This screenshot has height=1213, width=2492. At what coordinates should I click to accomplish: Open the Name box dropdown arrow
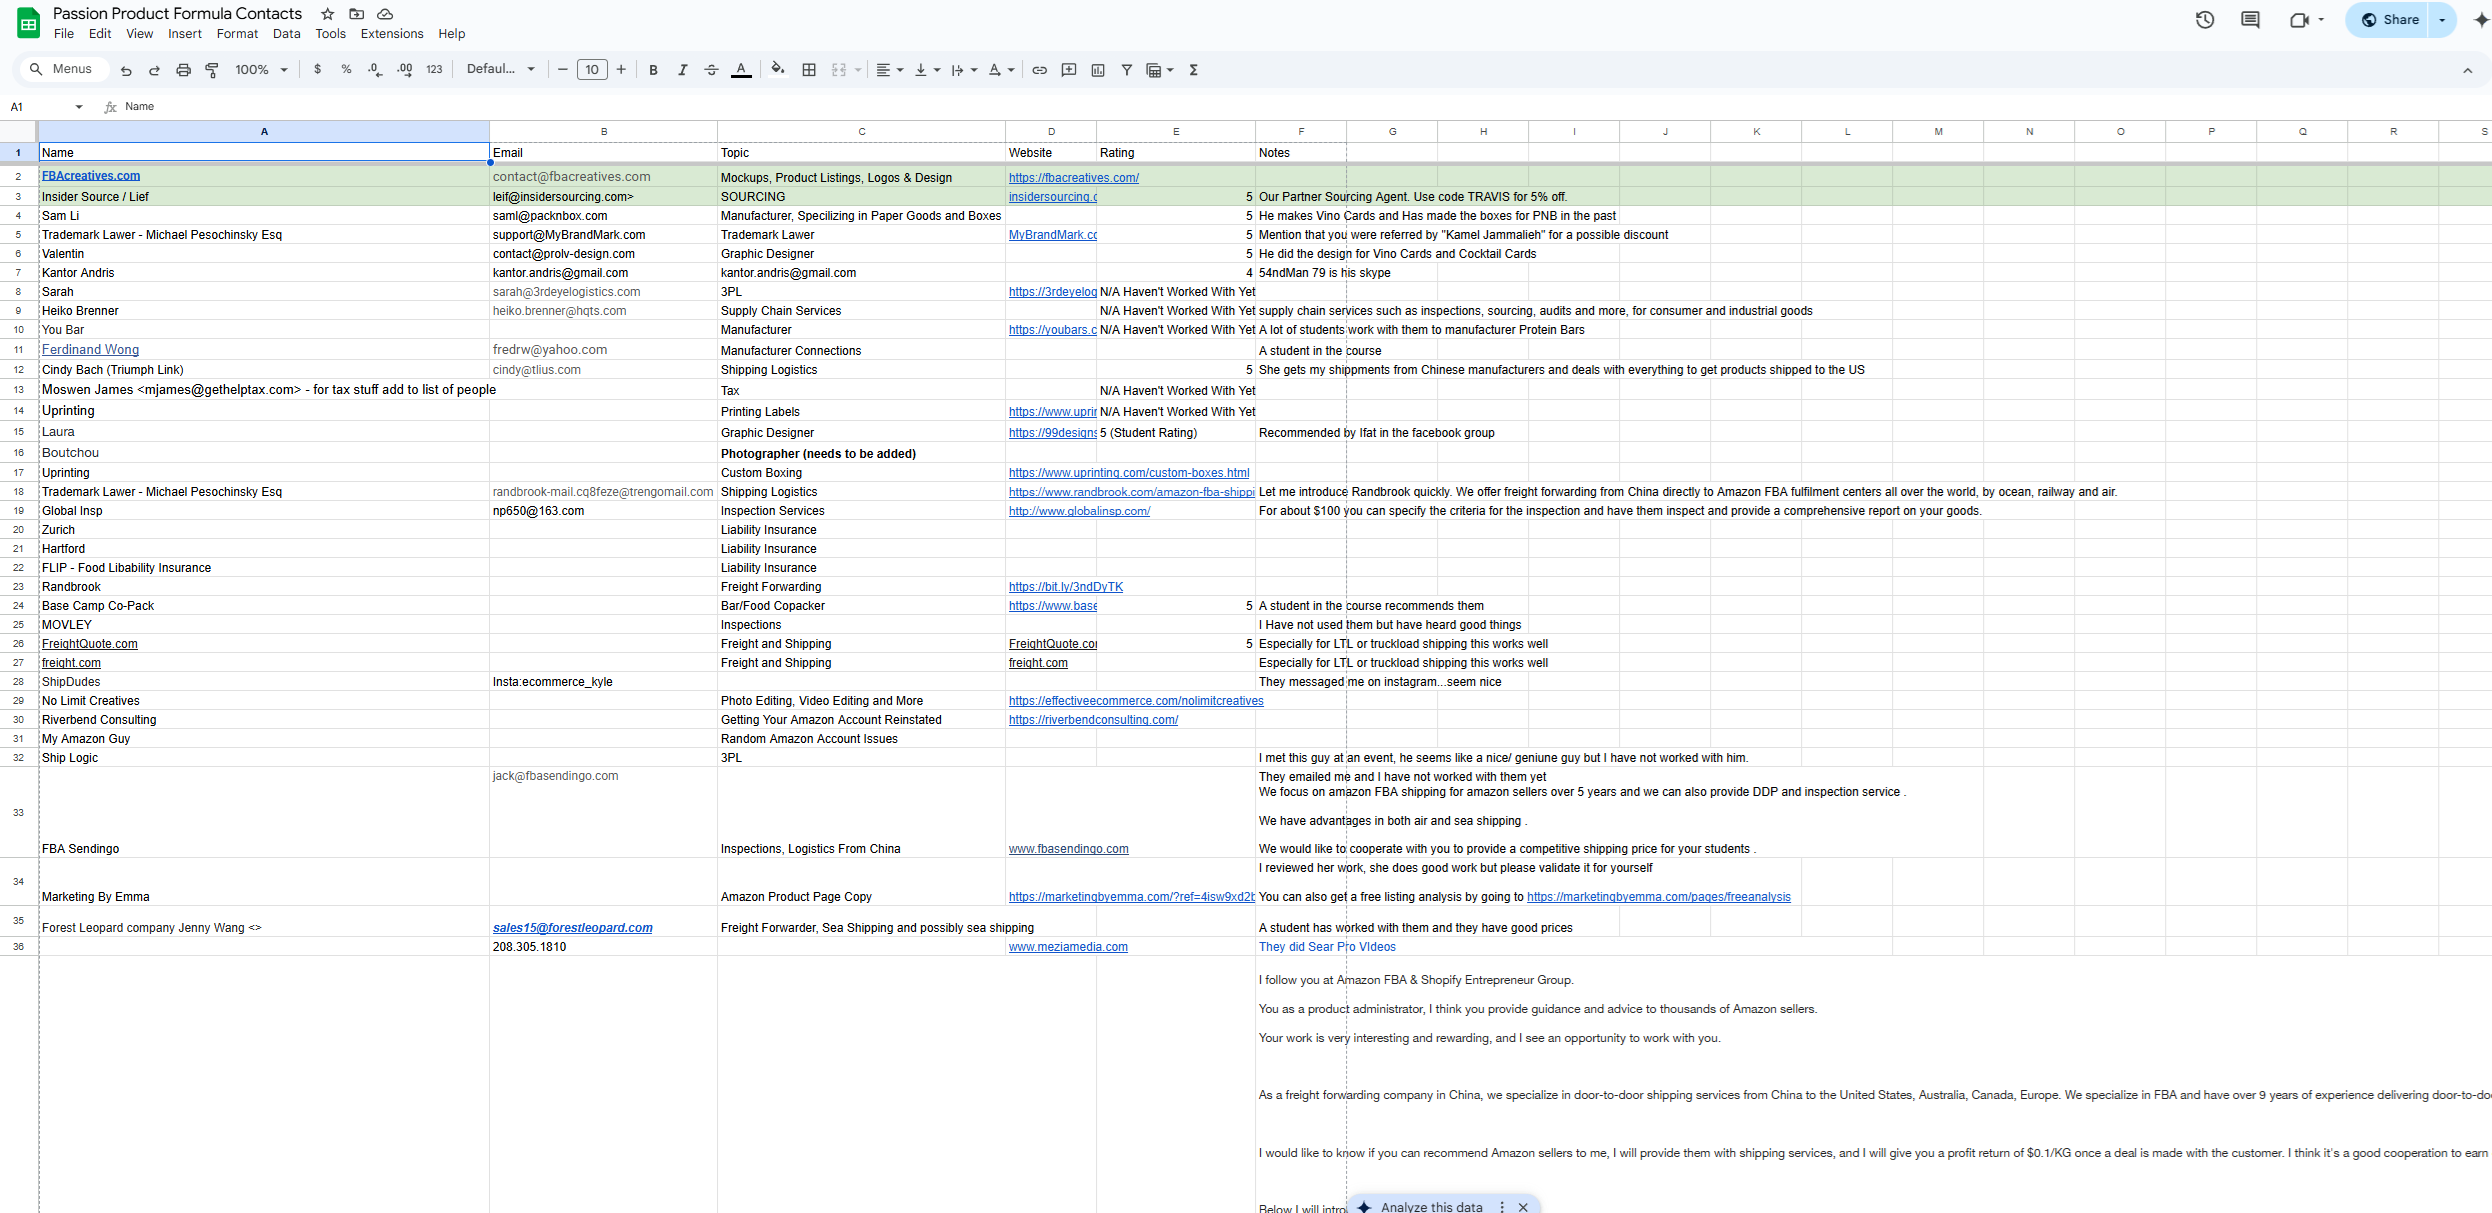78,107
